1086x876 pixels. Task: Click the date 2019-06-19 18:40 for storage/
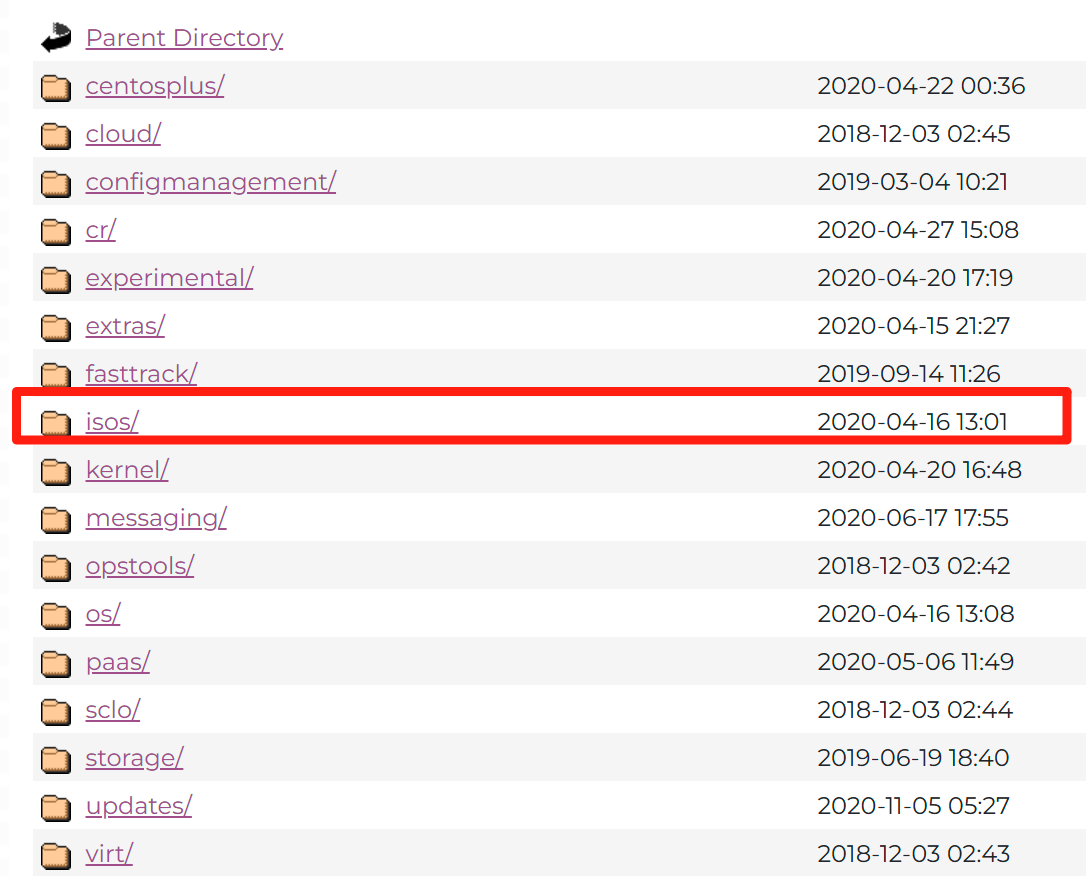[914, 758]
